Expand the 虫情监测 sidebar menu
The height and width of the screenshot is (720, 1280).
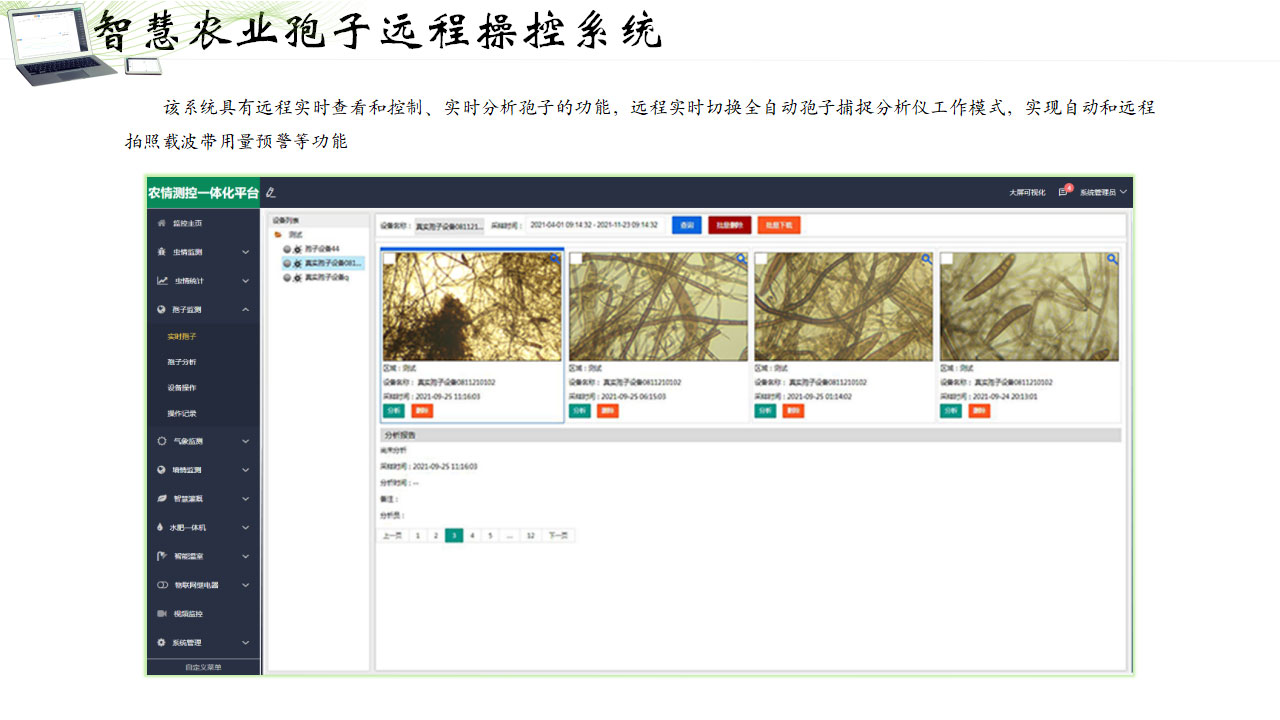click(x=246, y=252)
